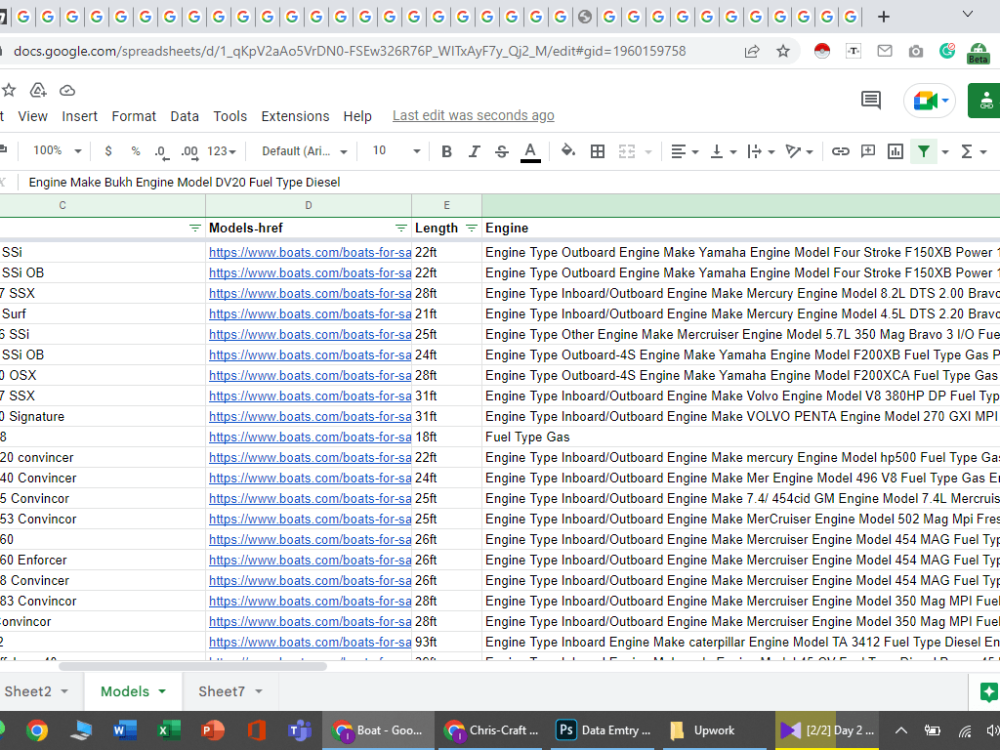The height and width of the screenshot is (750, 1000).
Task: Open the Data menu
Action: 184,116
